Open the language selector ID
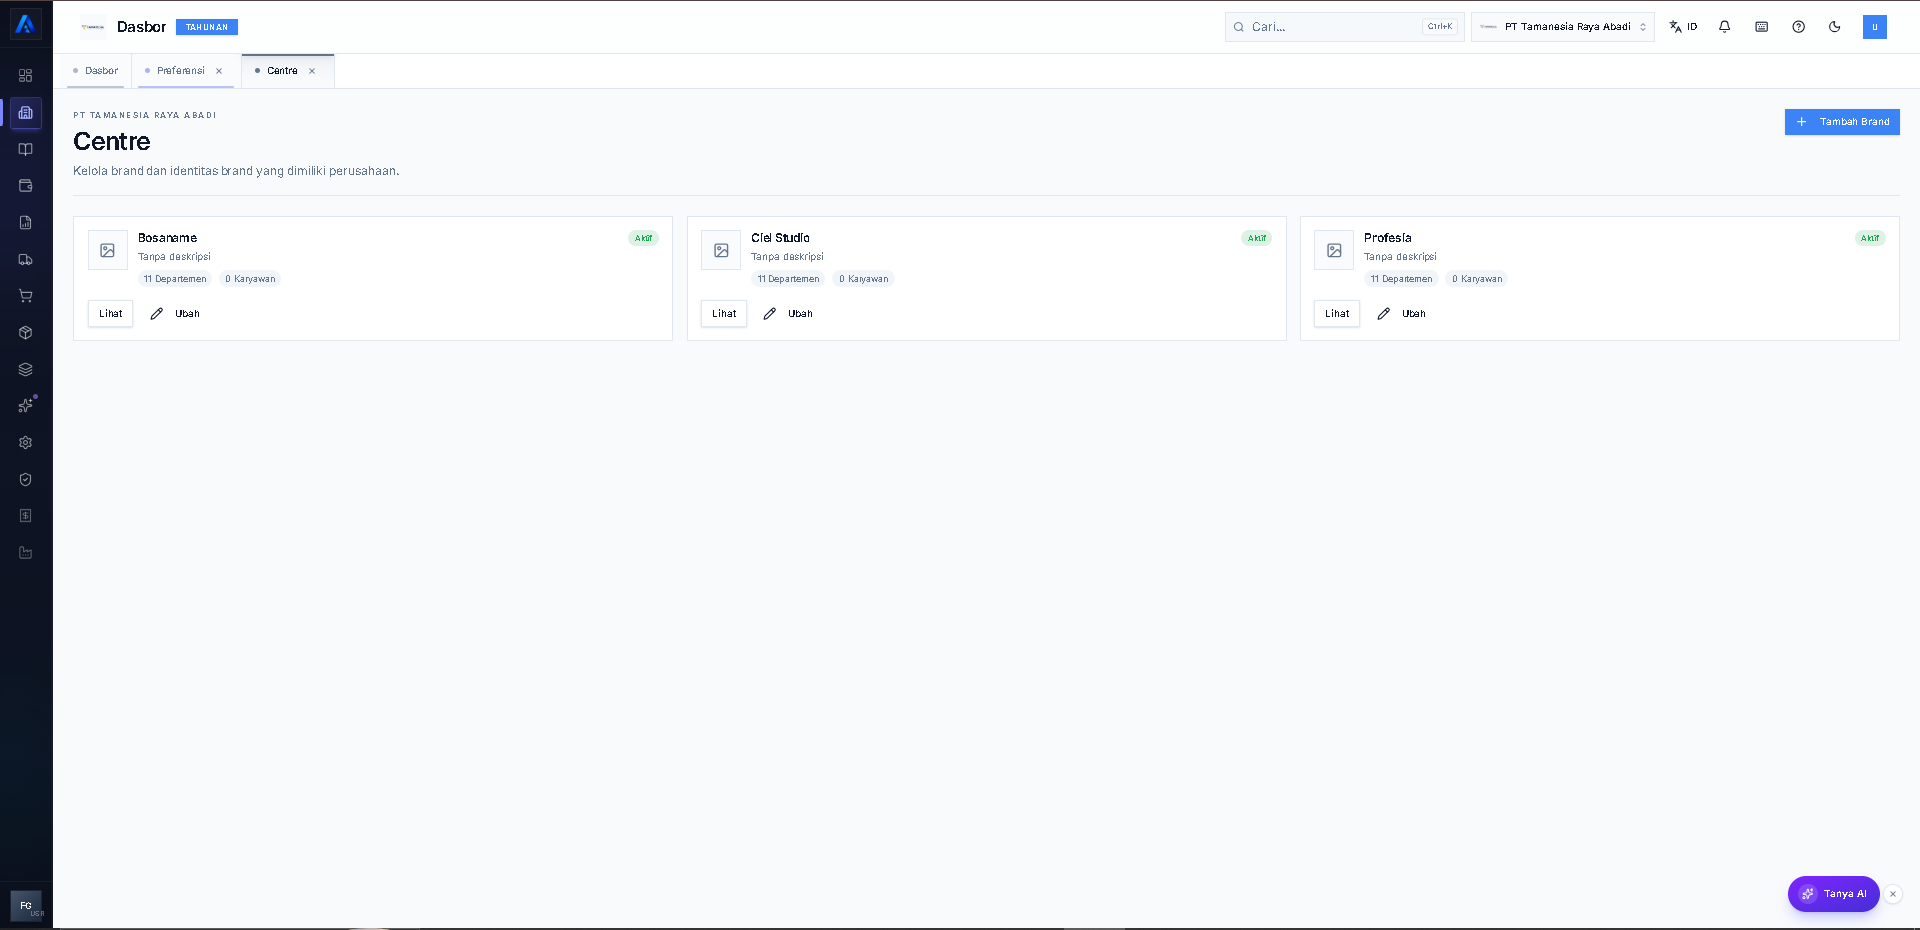This screenshot has width=1920, height=930. 1683,27
